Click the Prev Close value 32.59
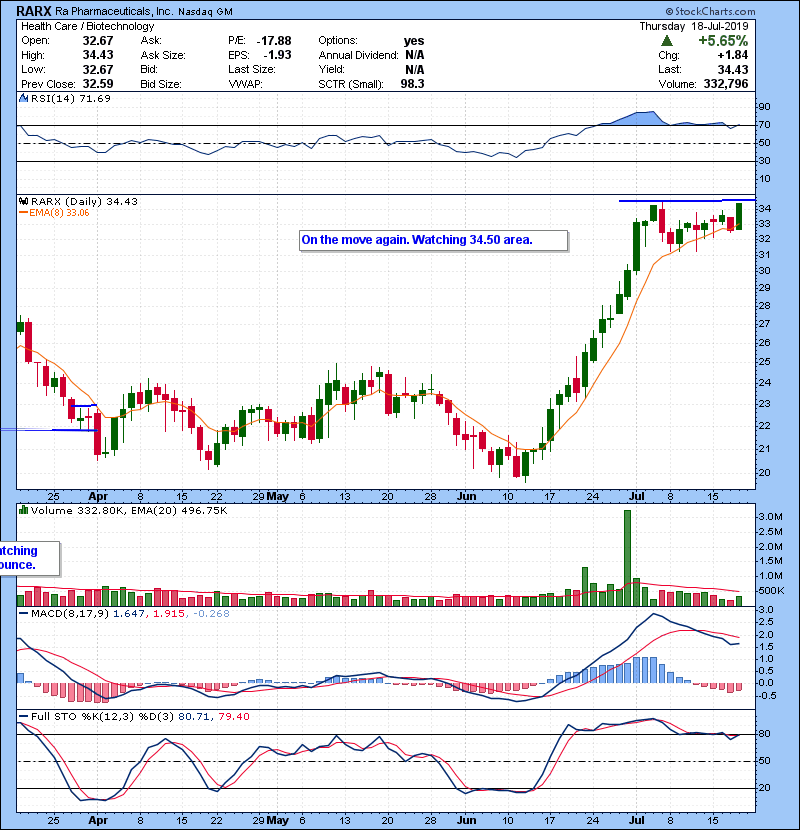 coord(98,84)
